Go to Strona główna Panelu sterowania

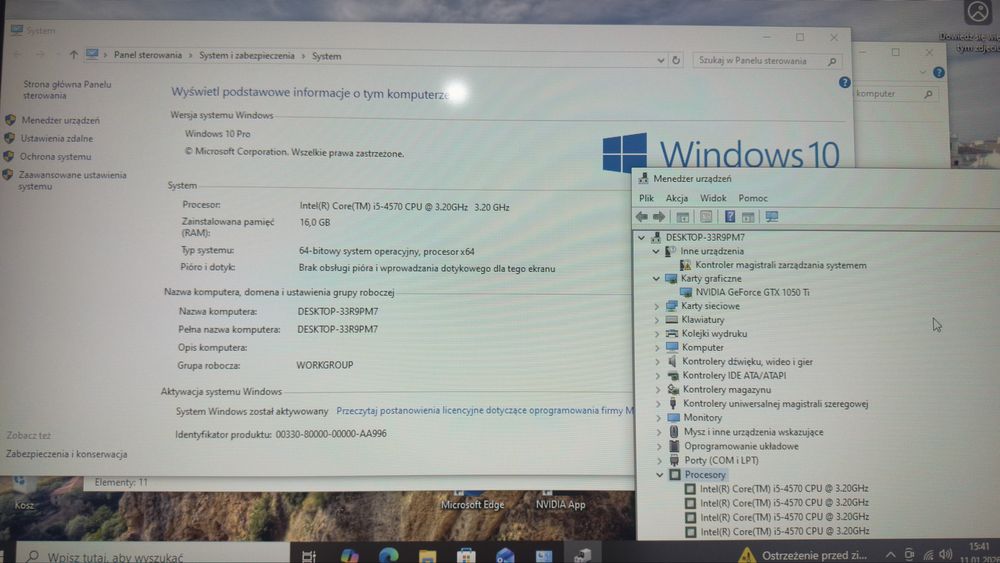pyautogui.click(x=67, y=90)
